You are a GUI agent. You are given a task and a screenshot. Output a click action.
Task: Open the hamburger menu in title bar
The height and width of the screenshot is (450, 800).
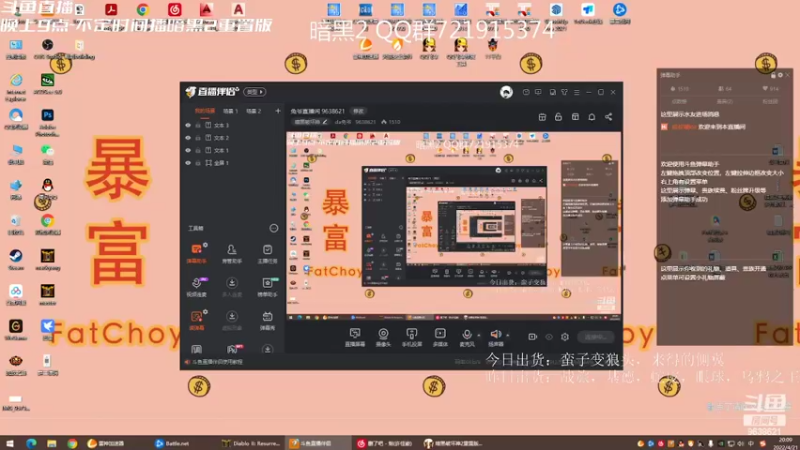coord(577,92)
